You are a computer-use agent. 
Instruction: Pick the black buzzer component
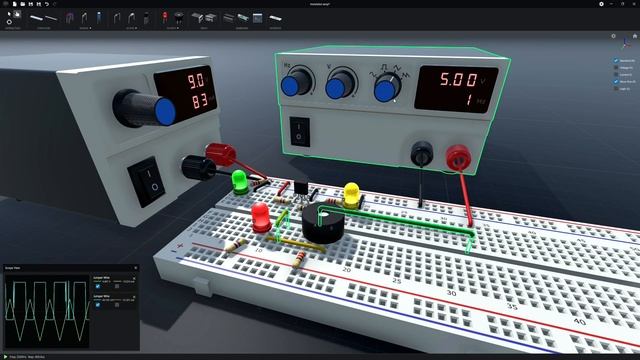click(x=178, y=18)
